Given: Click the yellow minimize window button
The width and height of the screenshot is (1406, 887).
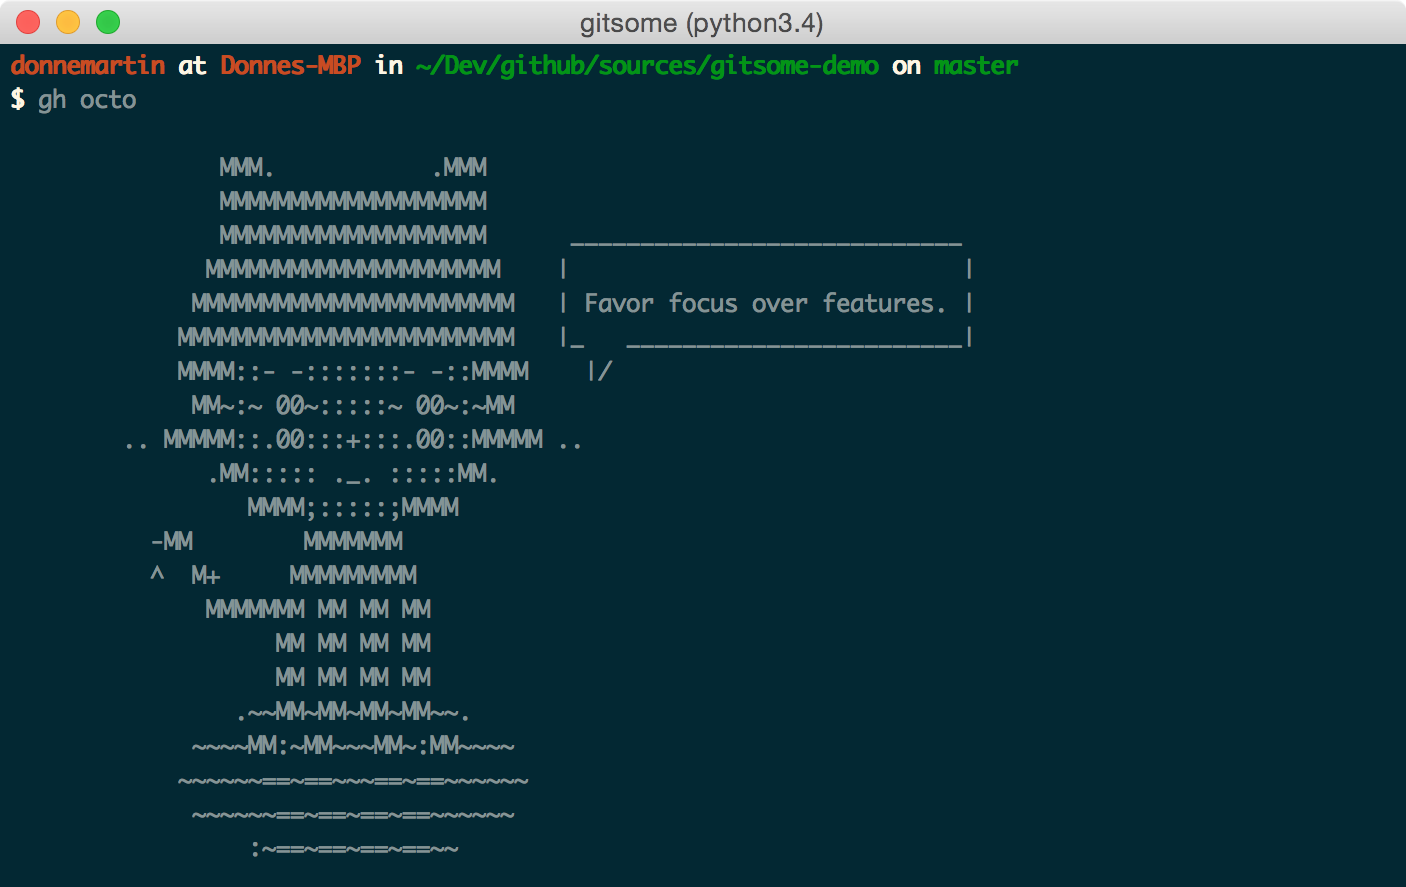Looking at the screenshot, I should pyautogui.click(x=68, y=22).
